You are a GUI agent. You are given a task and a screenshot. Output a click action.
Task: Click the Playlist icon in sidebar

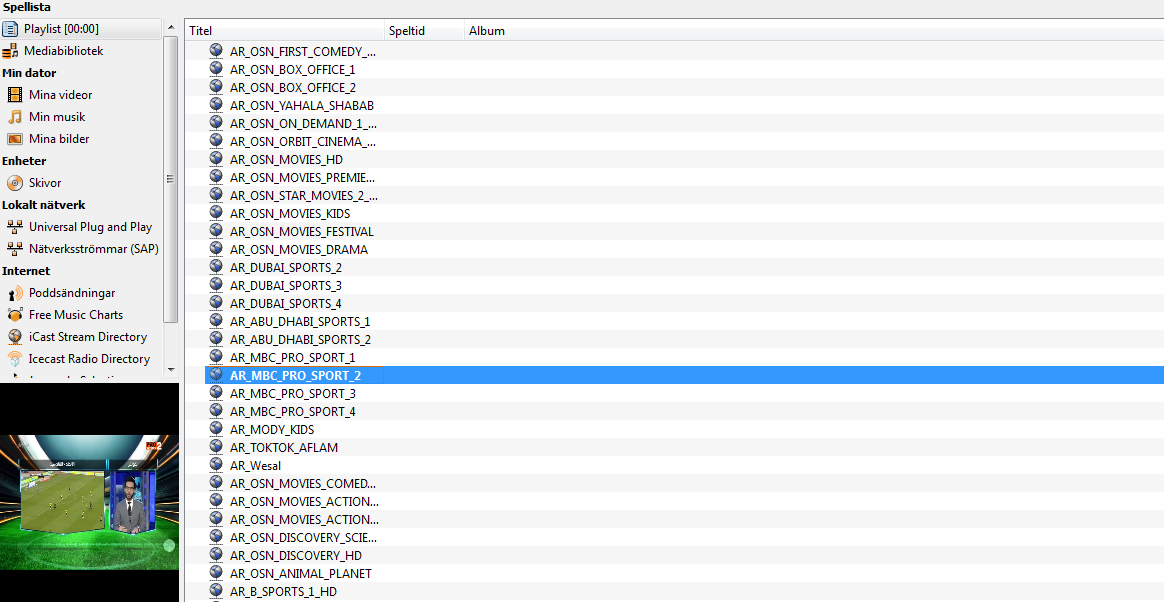click(10, 29)
